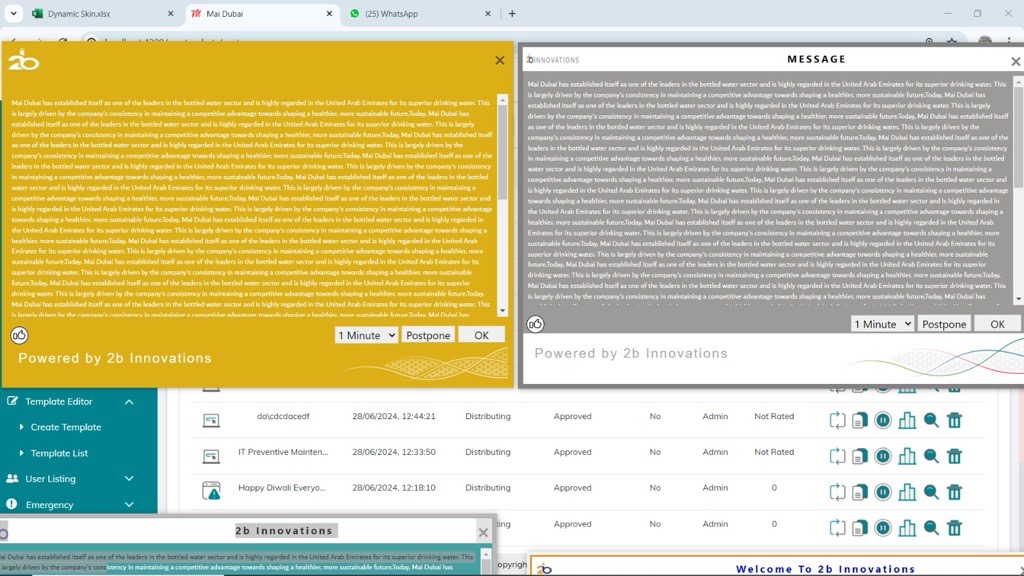Screen dimensions: 1024x576
Task: Click the date '28/06/2024, 12:33:50'
Action: tap(394, 452)
